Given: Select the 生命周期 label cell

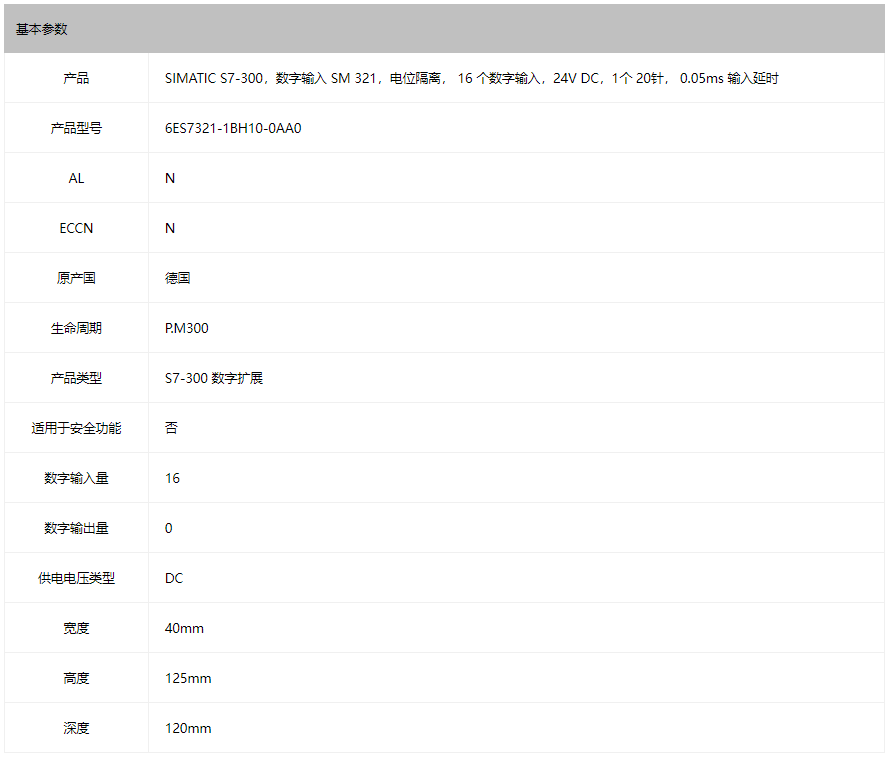Looking at the screenshot, I should pyautogui.click(x=76, y=328).
